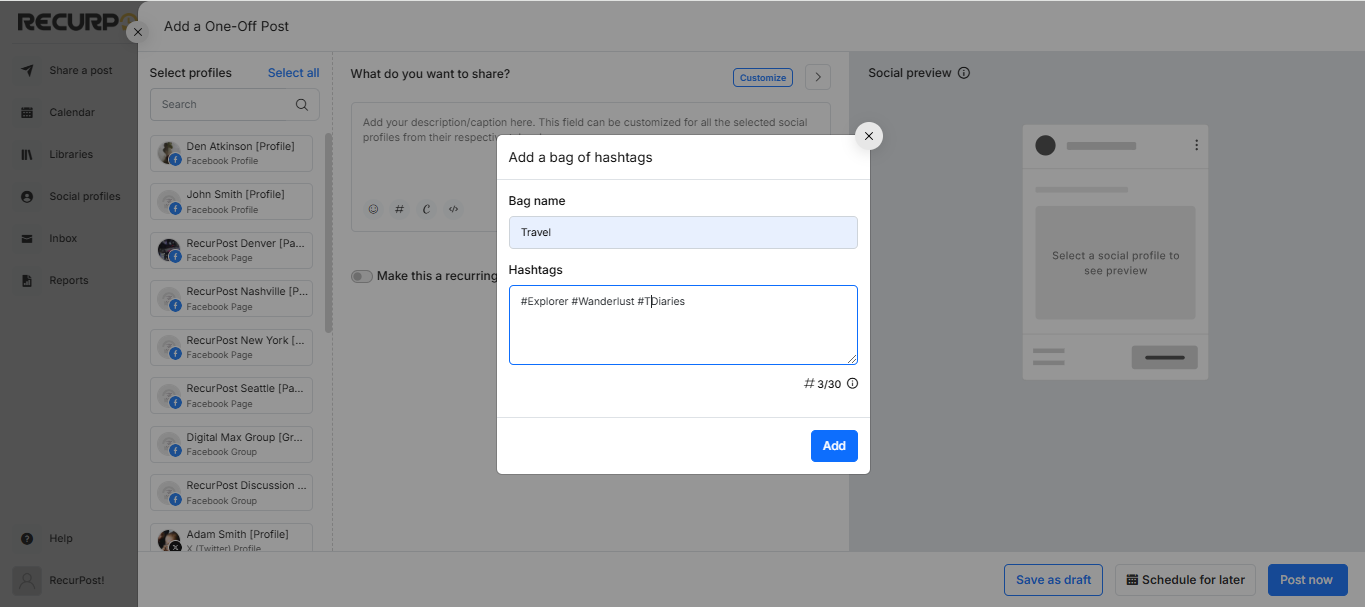Click Schedule for later
The image size is (1365, 607).
pyautogui.click(x=1186, y=580)
